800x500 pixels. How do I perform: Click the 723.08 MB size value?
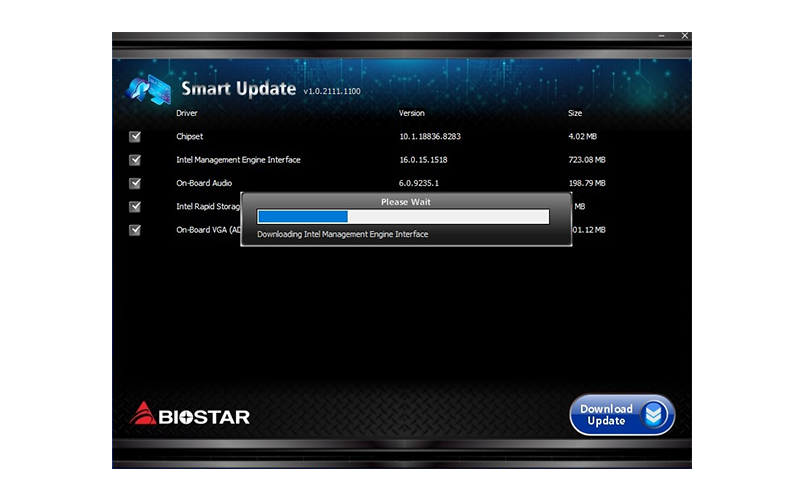[x=587, y=160]
